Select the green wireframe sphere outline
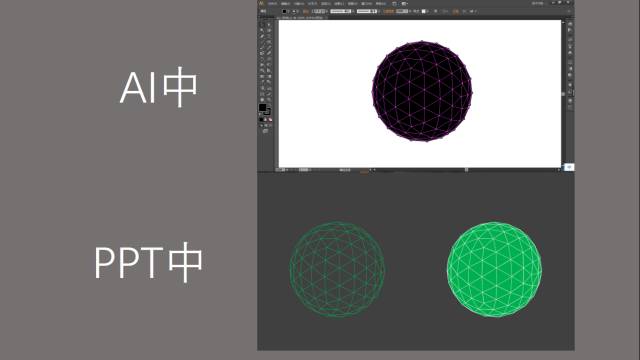 pyautogui.click(x=337, y=269)
